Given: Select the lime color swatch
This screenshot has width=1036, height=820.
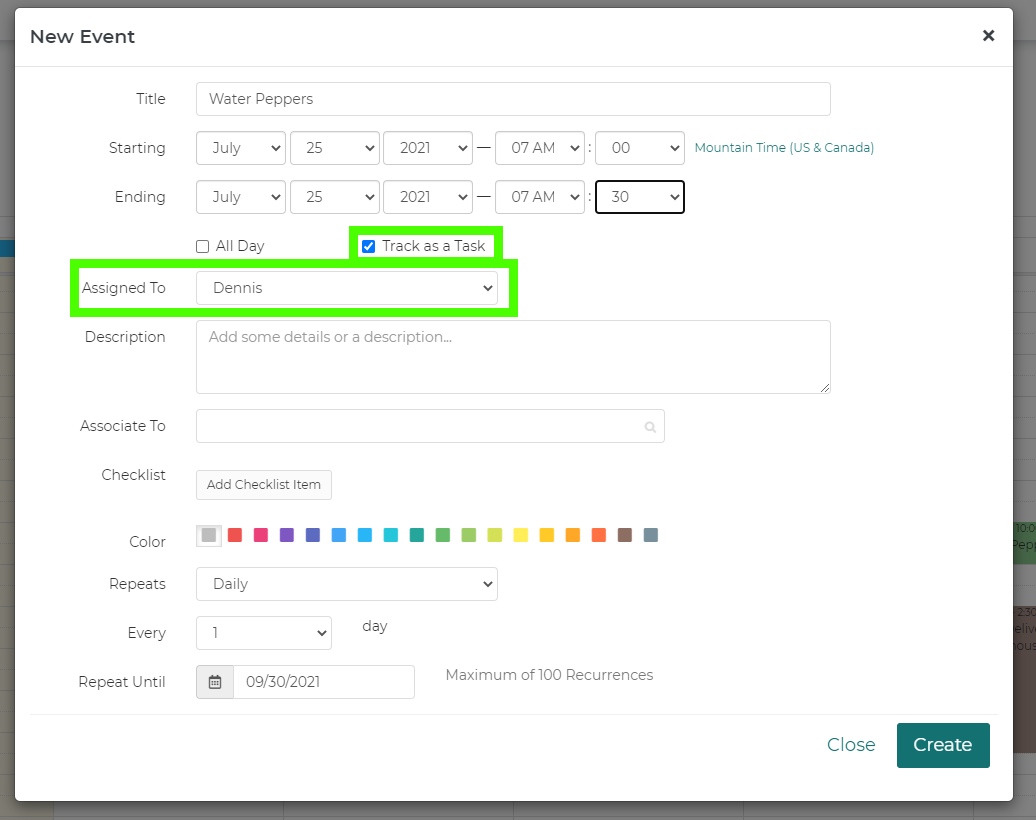Looking at the screenshot, I should tap(495, 535).
